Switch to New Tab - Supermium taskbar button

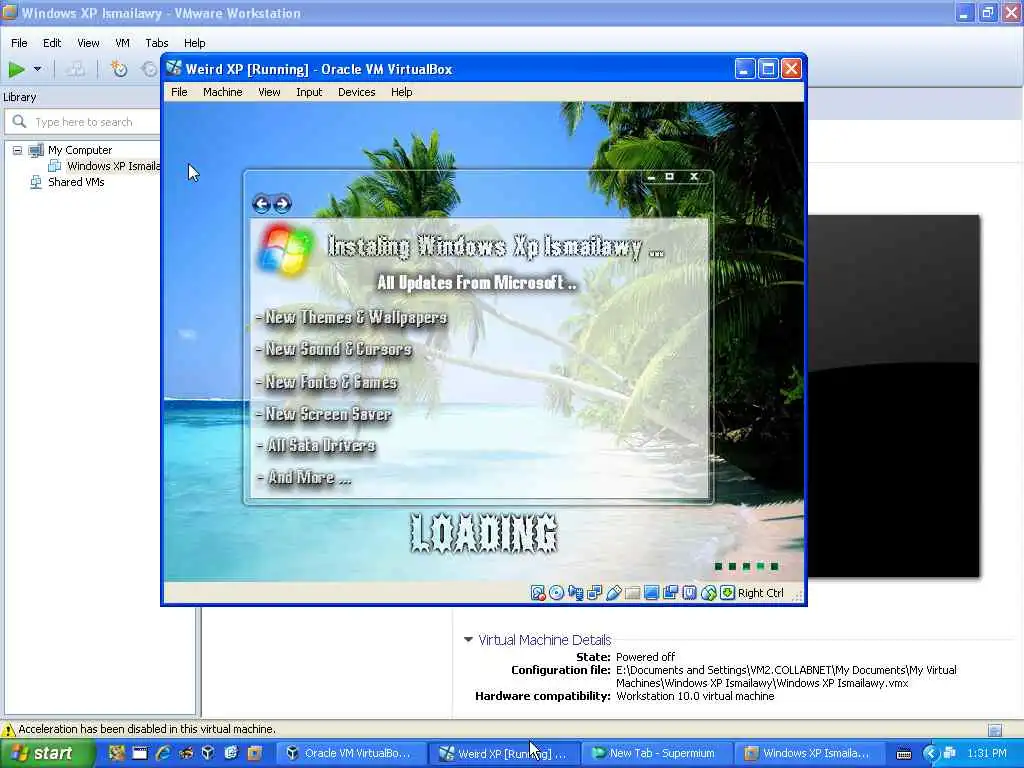655,754
